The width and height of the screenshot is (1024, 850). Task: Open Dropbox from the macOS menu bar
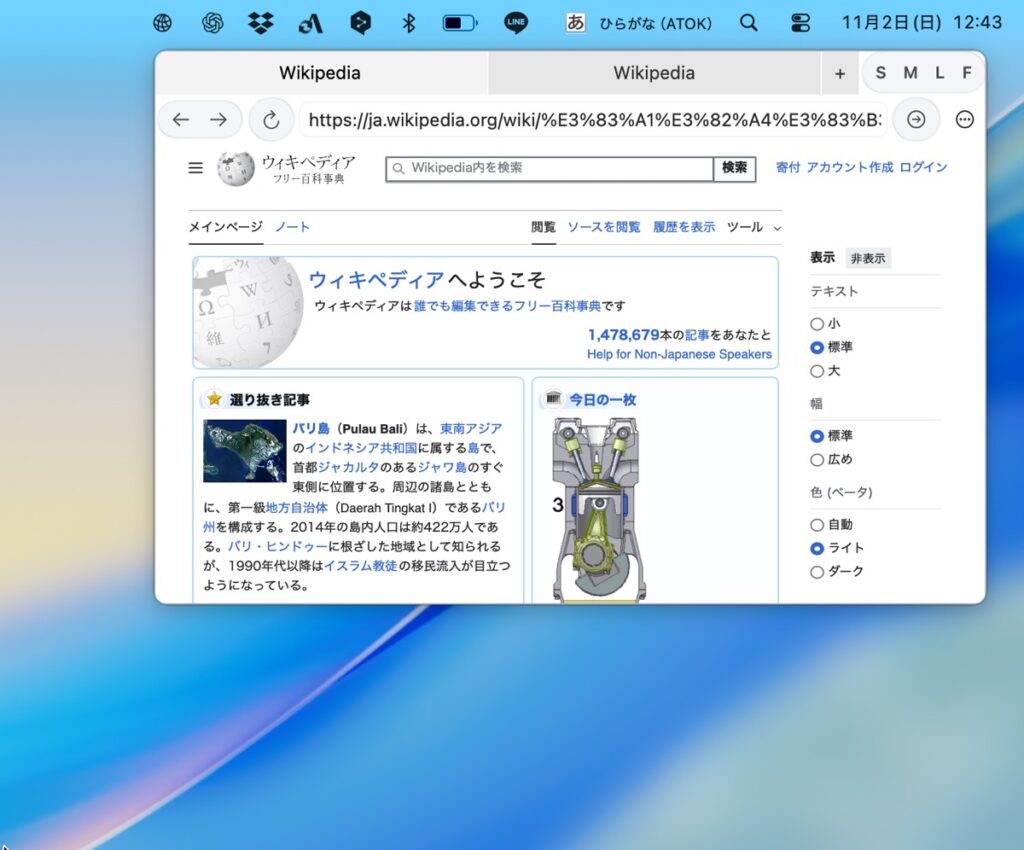tap(261, 22)
